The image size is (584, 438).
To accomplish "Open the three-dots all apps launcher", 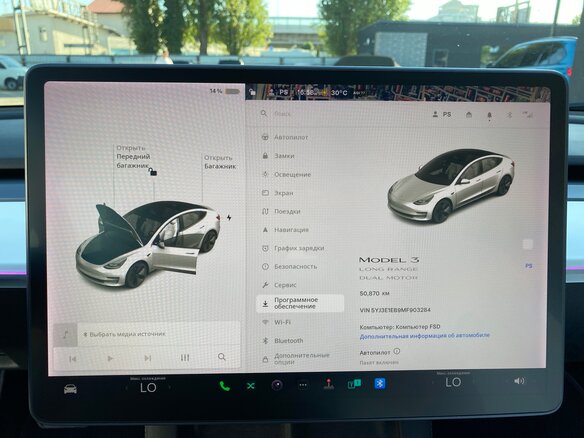I will 303,385.
